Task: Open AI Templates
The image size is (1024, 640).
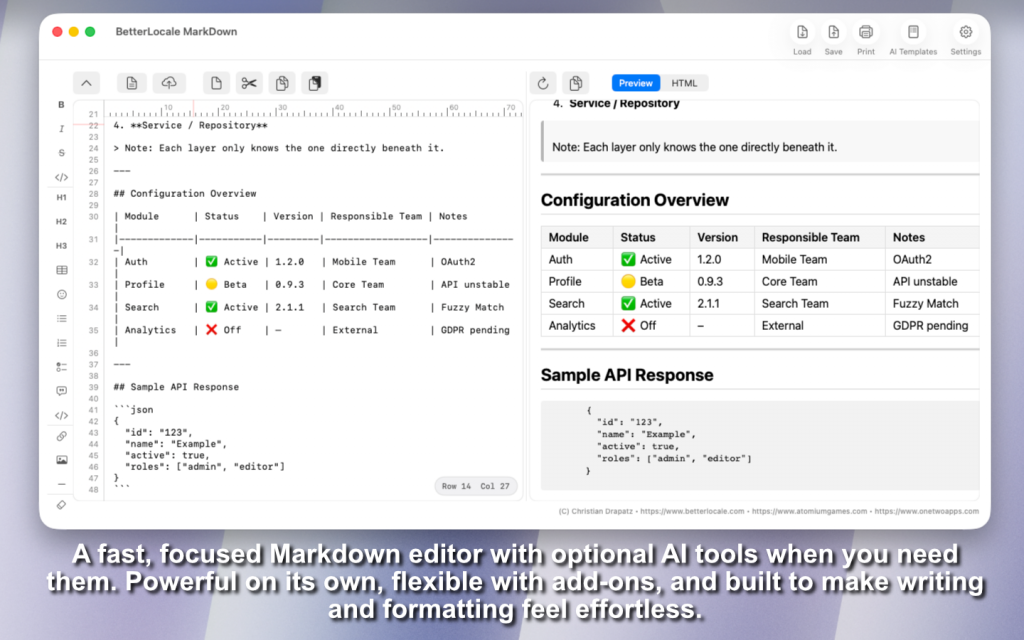Action: 913,39
